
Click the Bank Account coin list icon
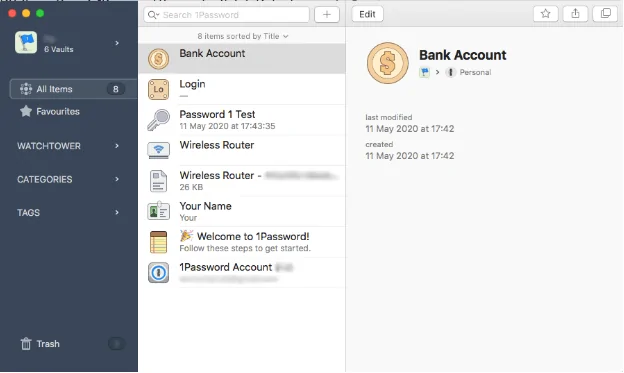[158, 59]
